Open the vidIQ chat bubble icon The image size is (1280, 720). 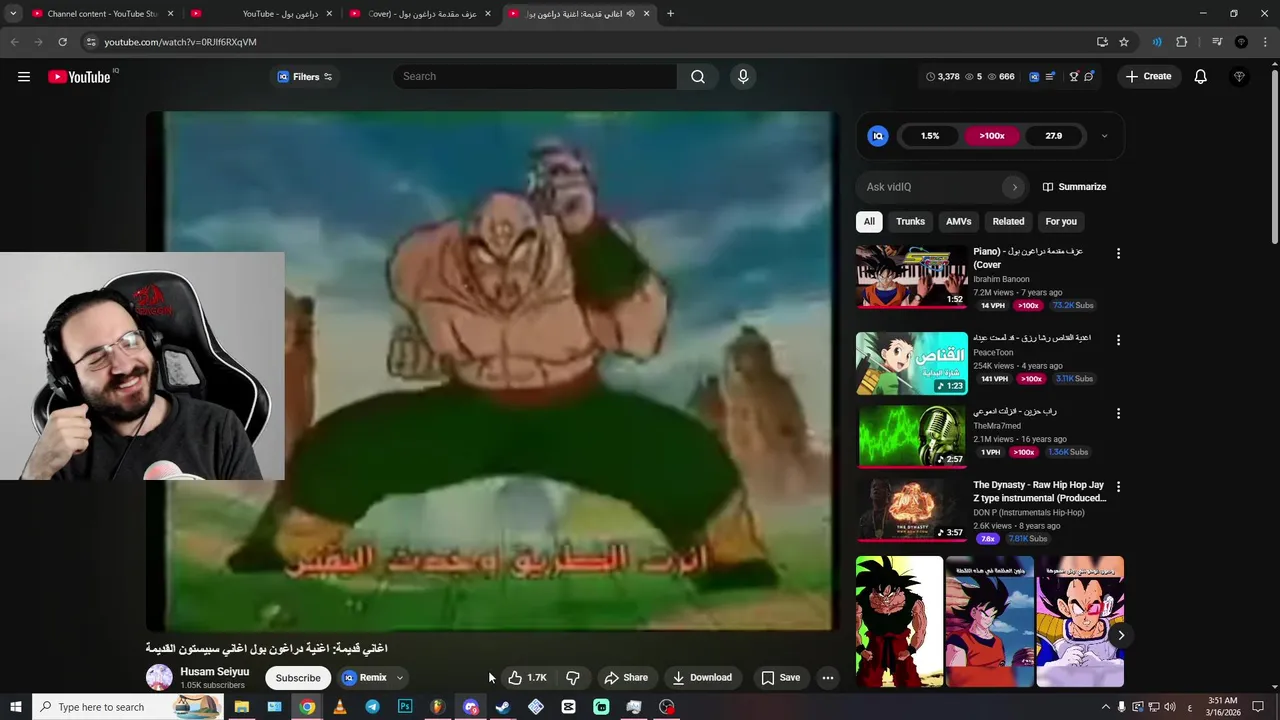(1089, 76)
